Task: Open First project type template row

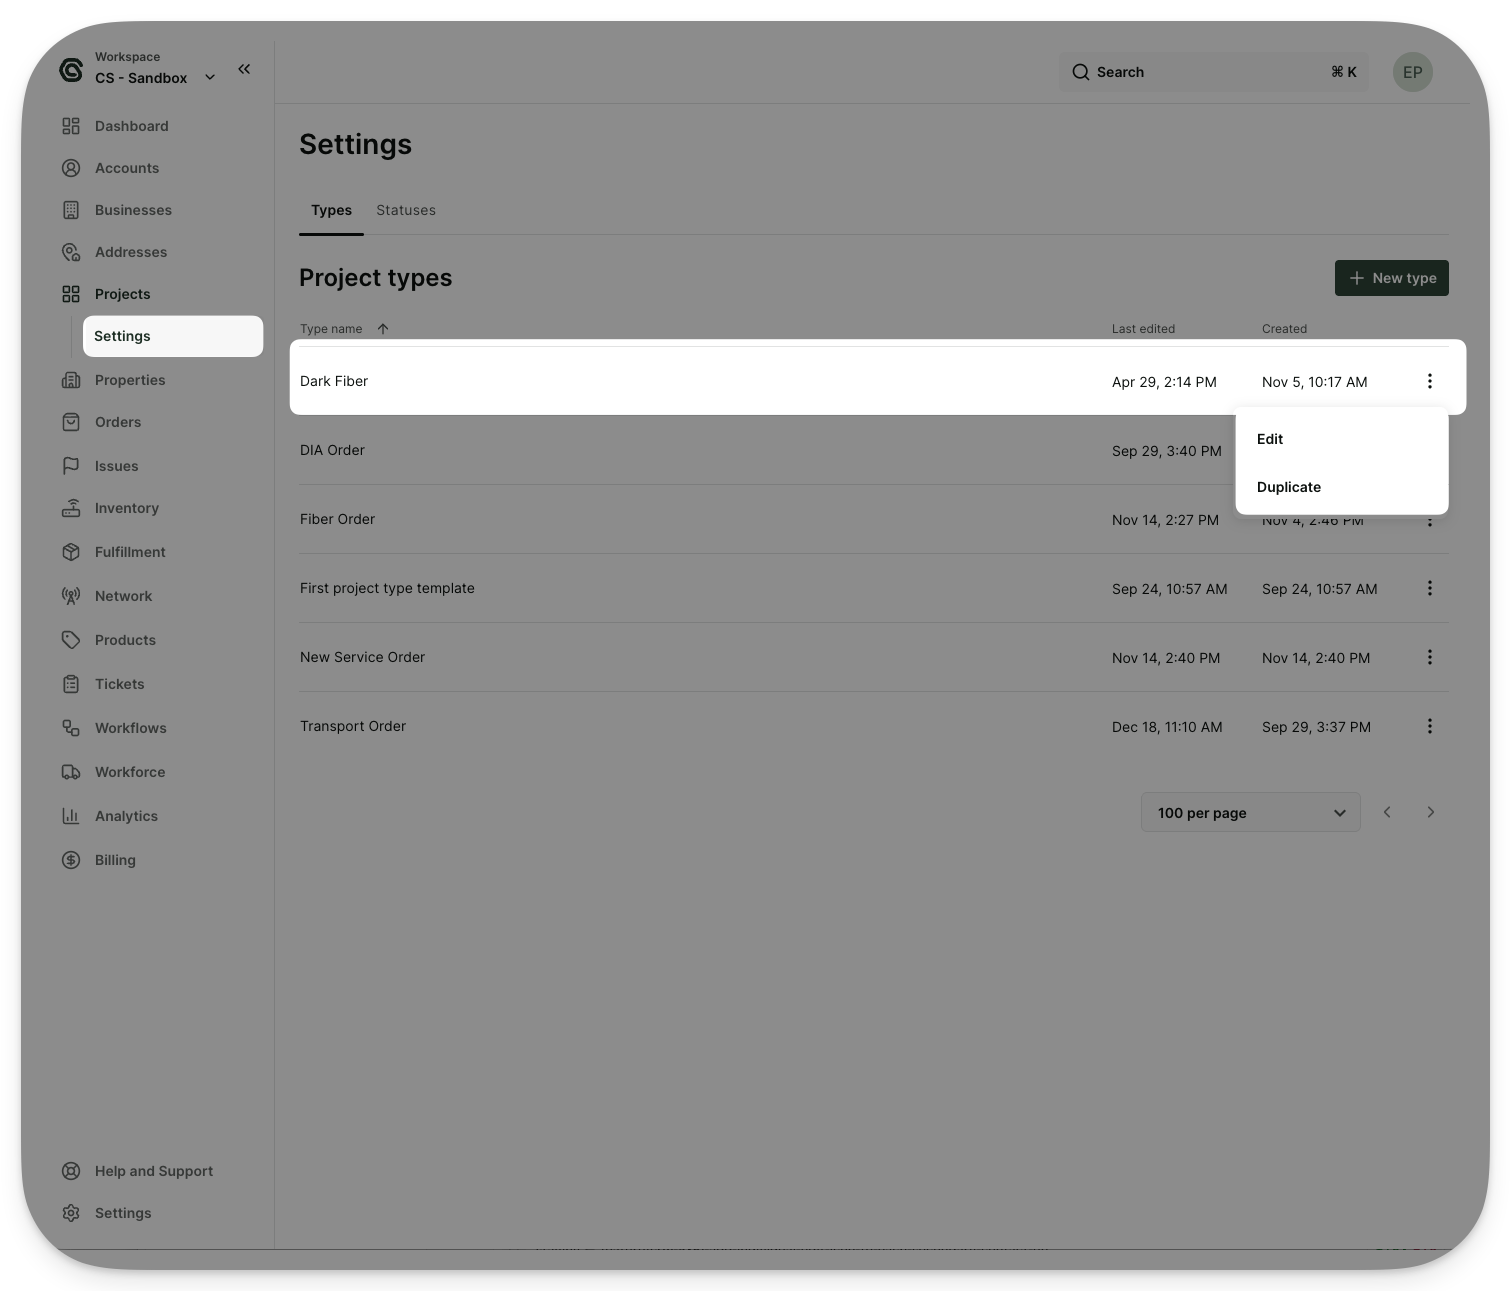Action: 873,588
